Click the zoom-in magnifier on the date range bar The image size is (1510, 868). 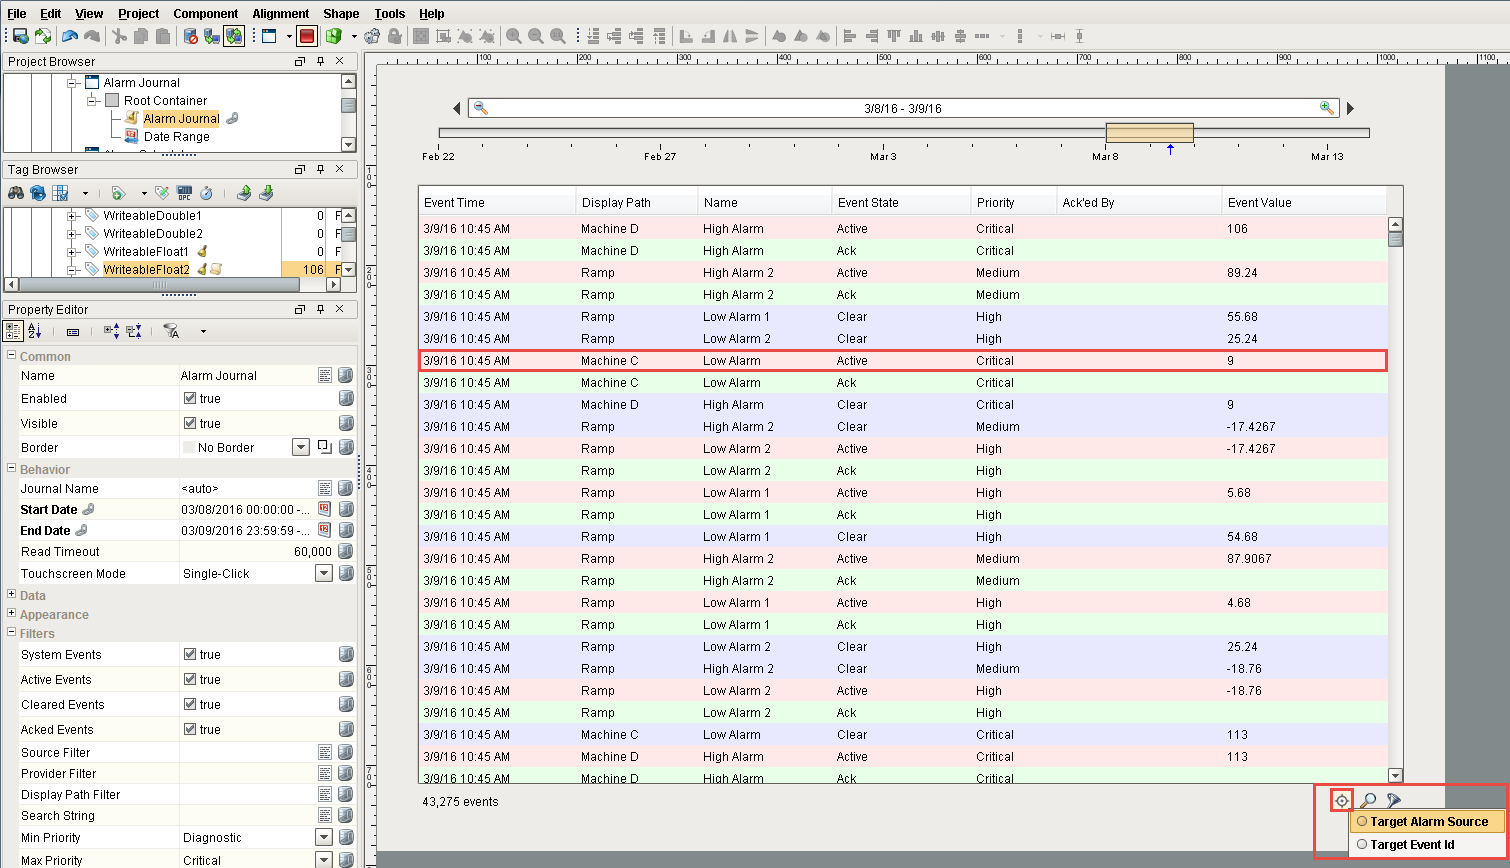1327,108
